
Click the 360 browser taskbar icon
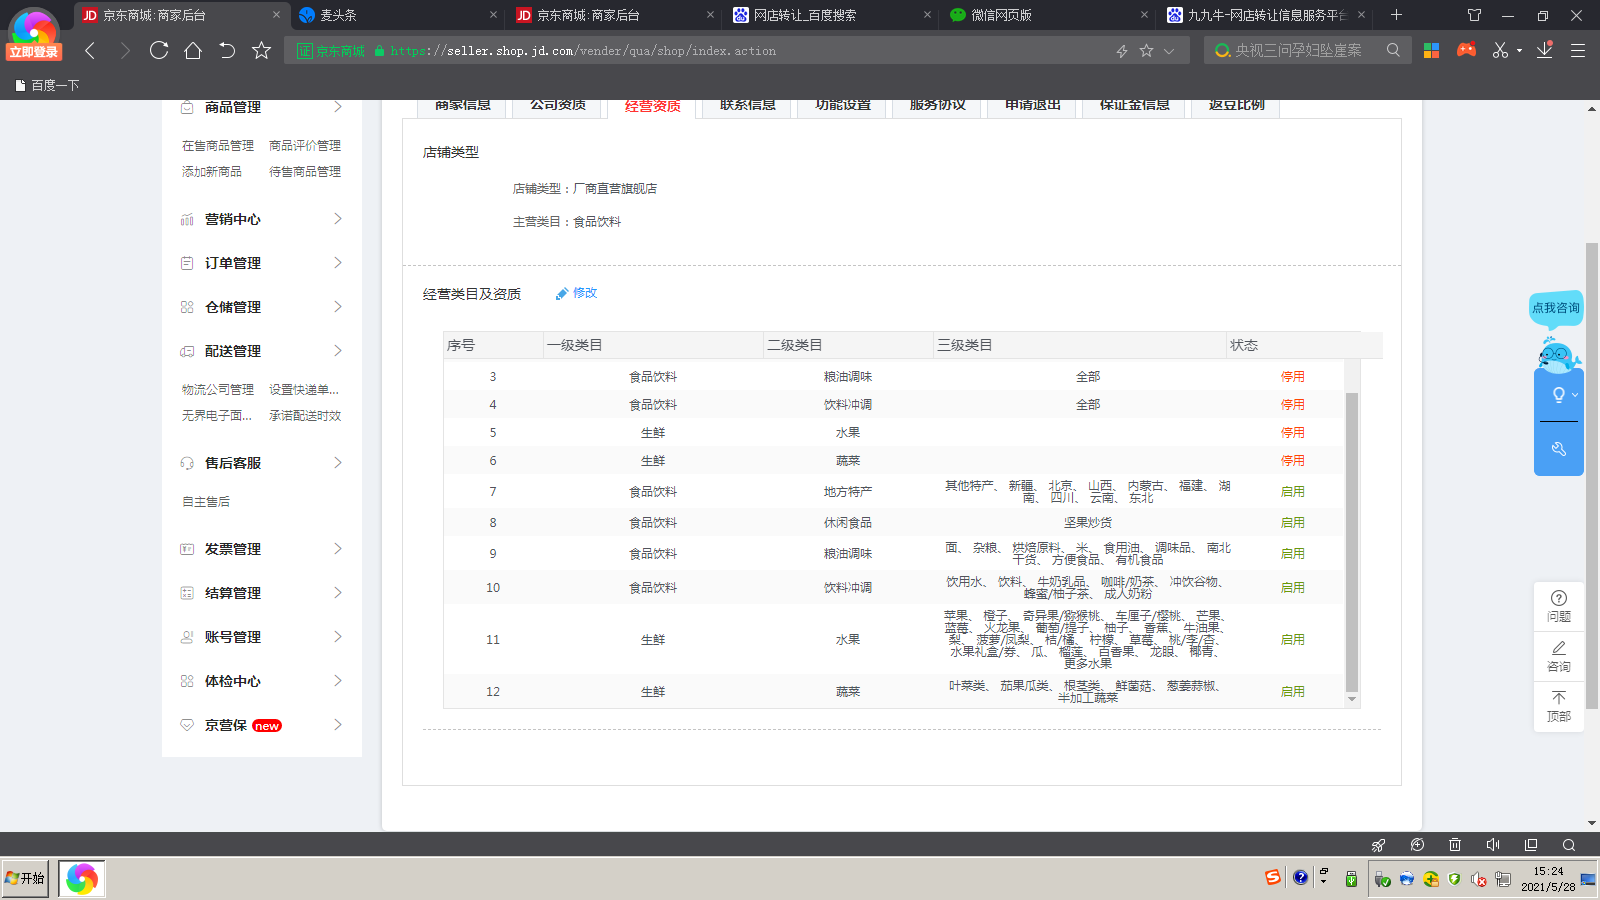click(82, 879)
